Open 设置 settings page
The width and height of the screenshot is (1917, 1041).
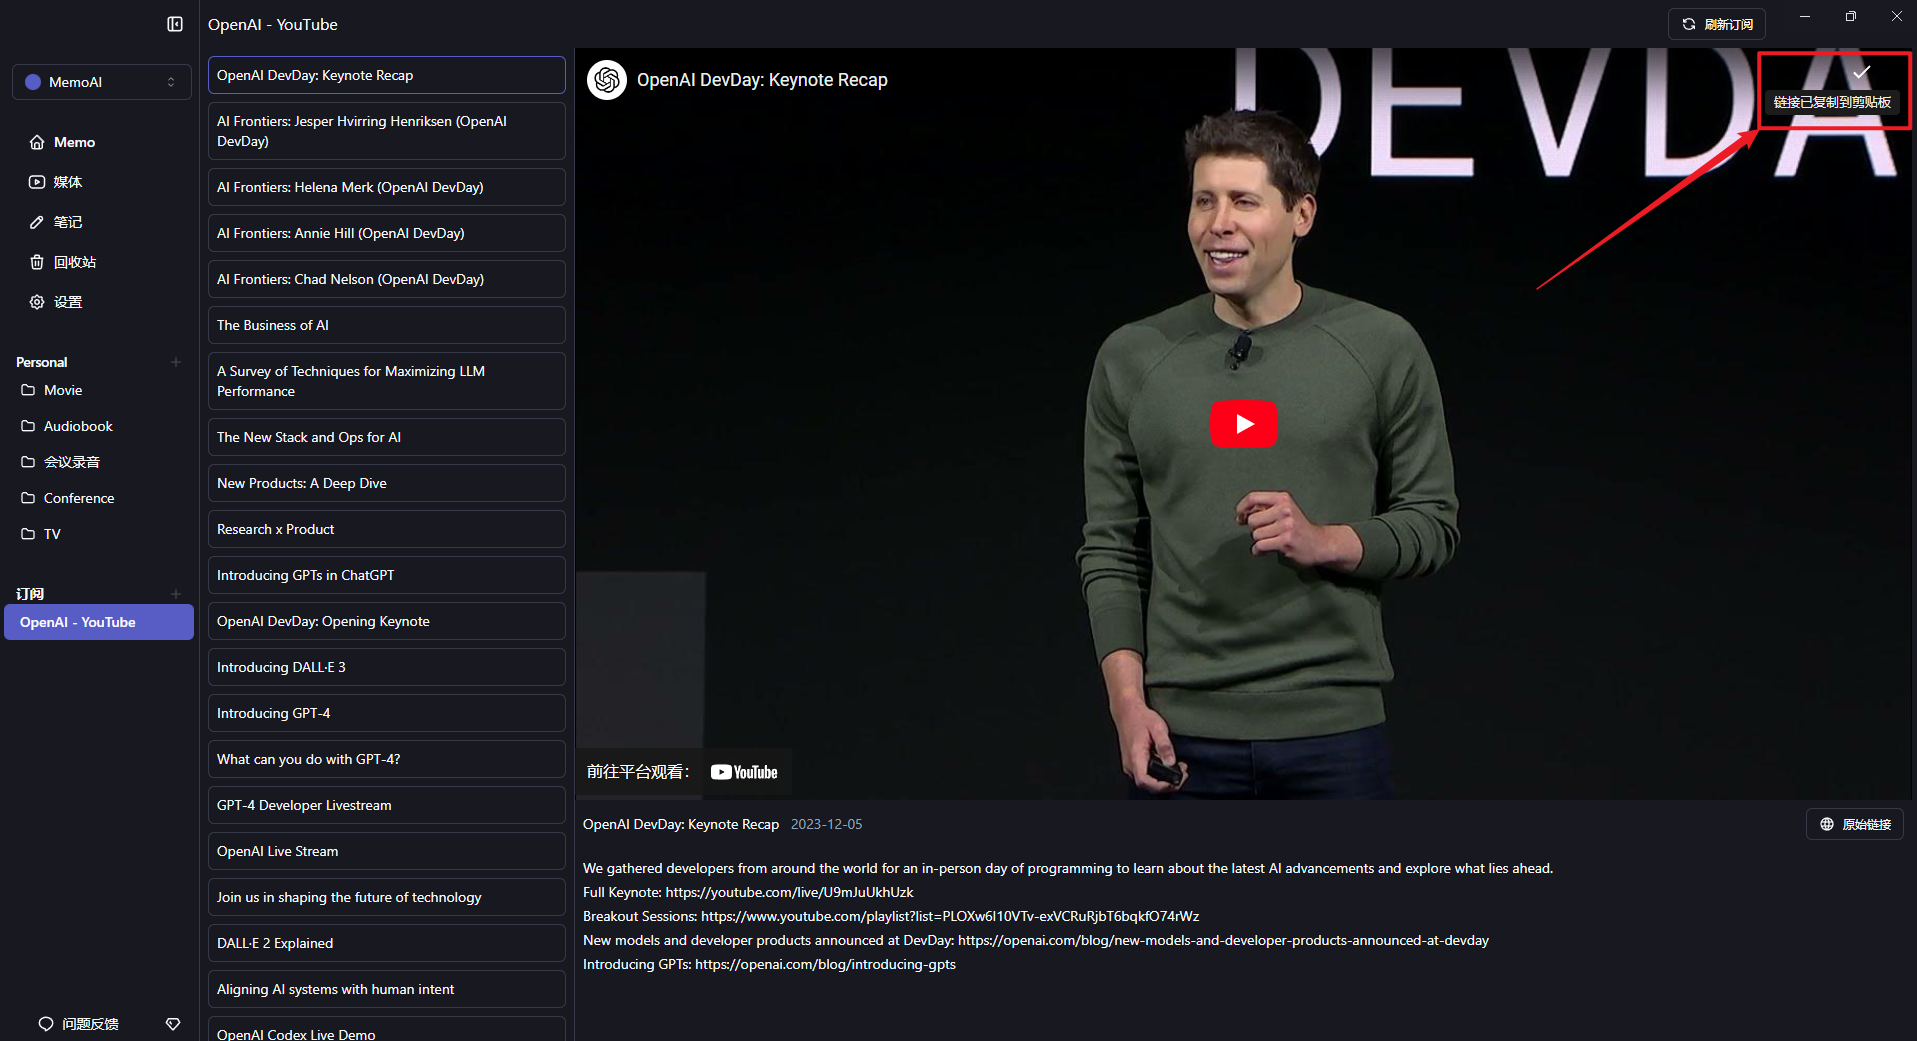coord(67,302)
